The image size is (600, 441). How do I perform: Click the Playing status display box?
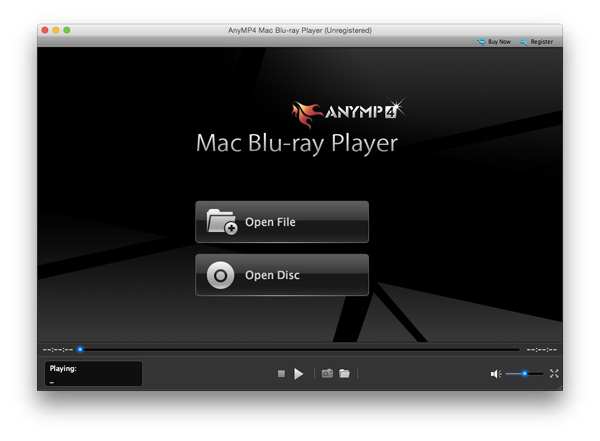pyautogui.click(x=93, y=374)
